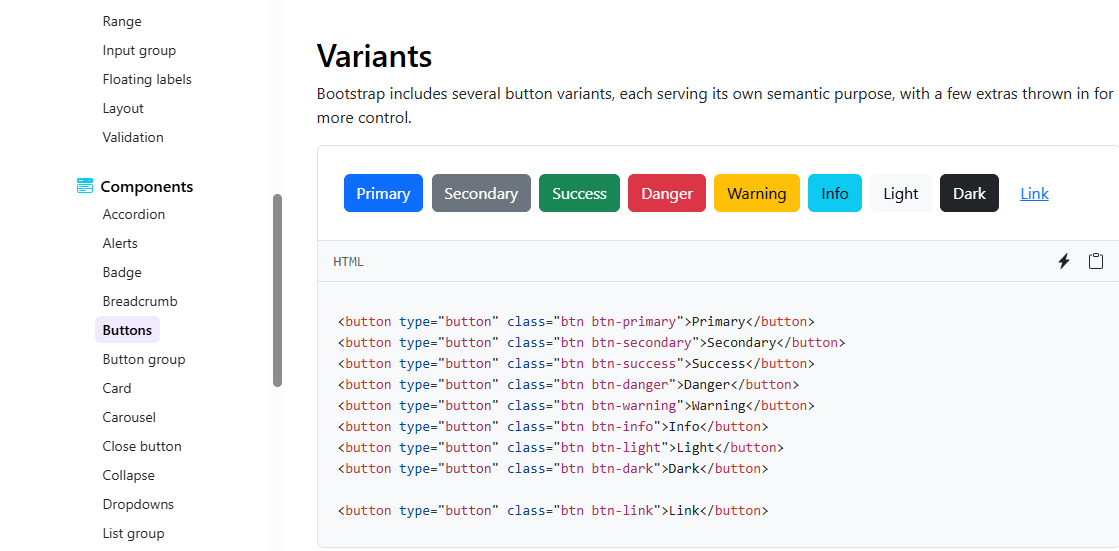Click the btn-primary code line
The height and width of the screenshot is (551, 1119).
(x=576, y=321)
